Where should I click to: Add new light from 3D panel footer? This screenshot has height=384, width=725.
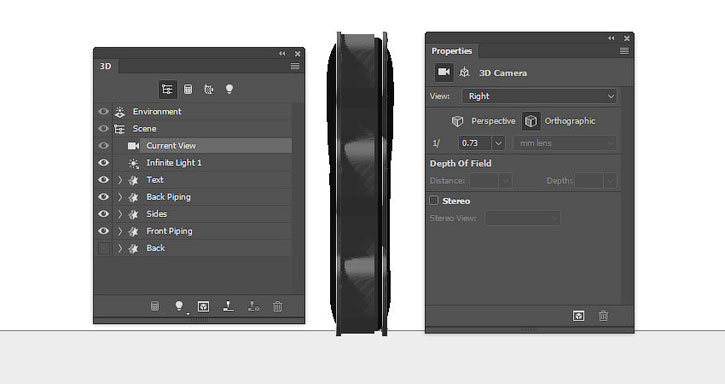coord(179,306)
